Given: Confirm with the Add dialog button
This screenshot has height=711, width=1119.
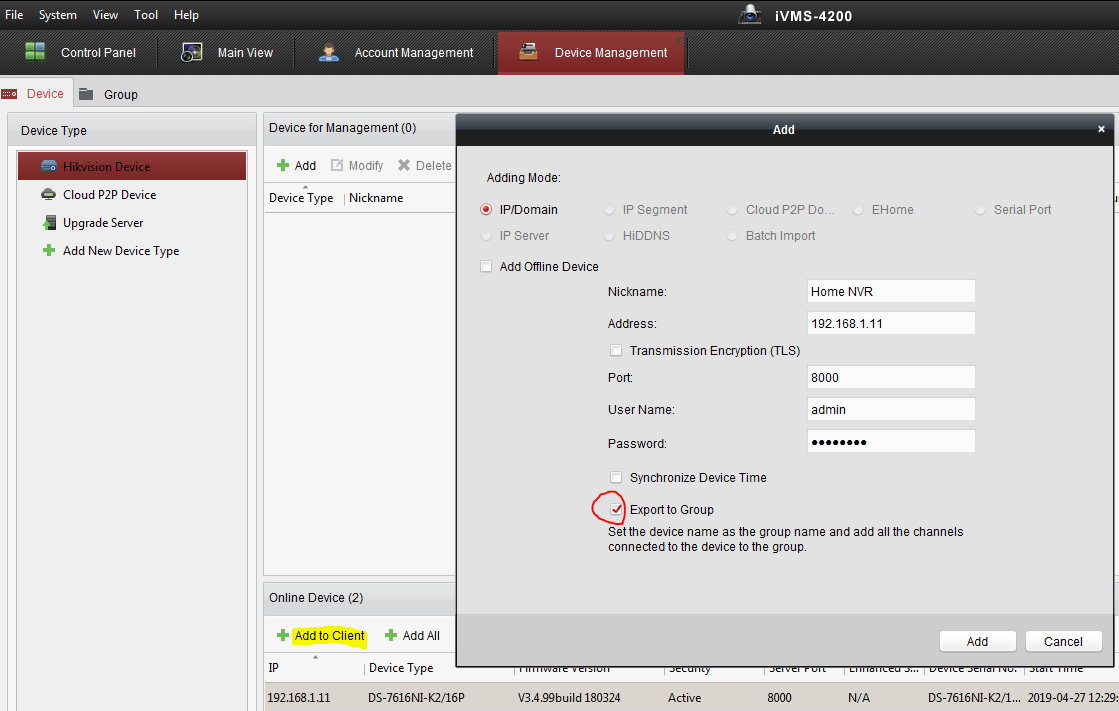Looking at the screenshot, I should (x=977, y=642).
